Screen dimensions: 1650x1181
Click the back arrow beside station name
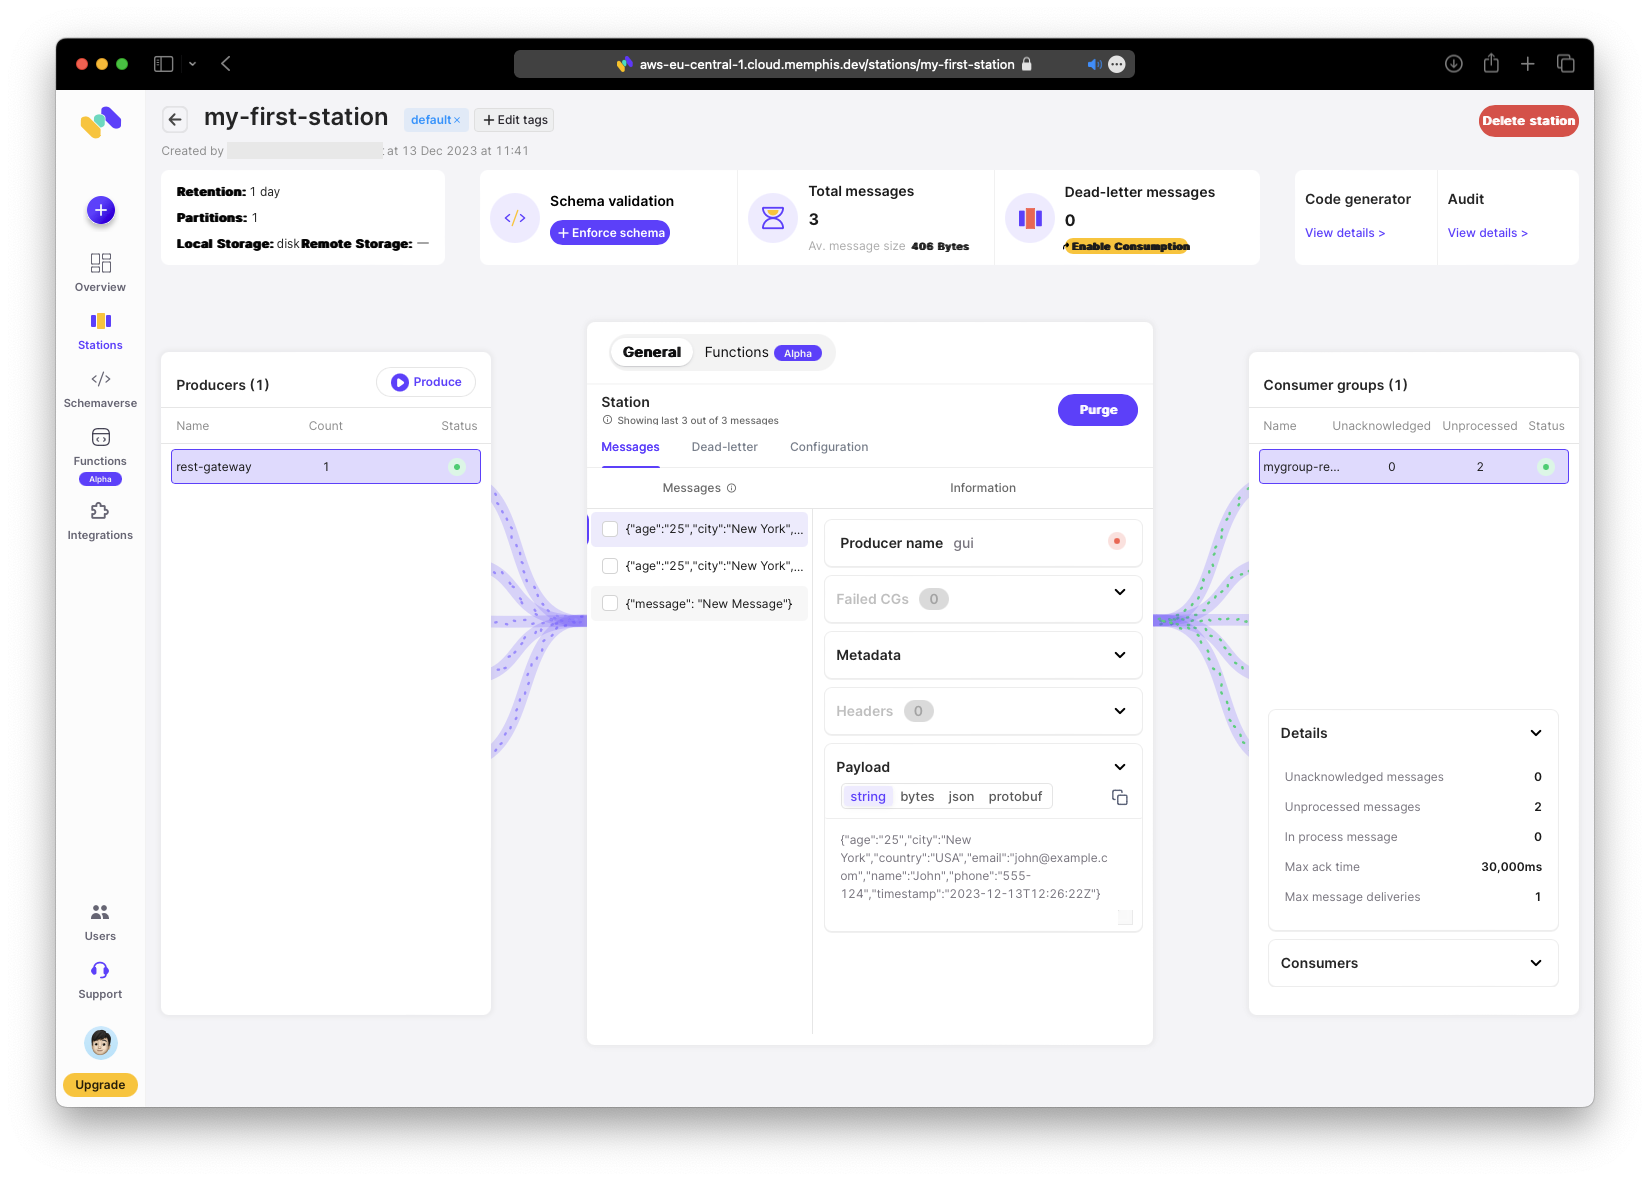pyautogui.click(x=175, y=120)
